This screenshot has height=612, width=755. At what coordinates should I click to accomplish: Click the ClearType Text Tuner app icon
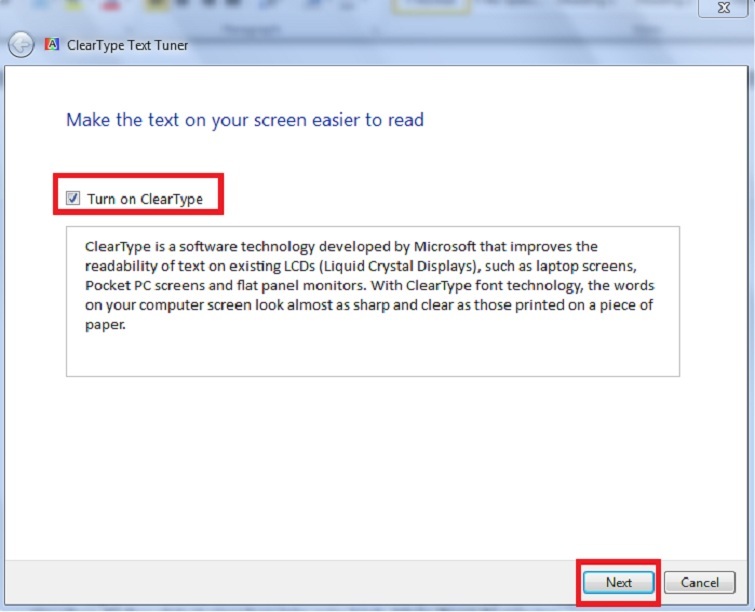coord(52,45)
